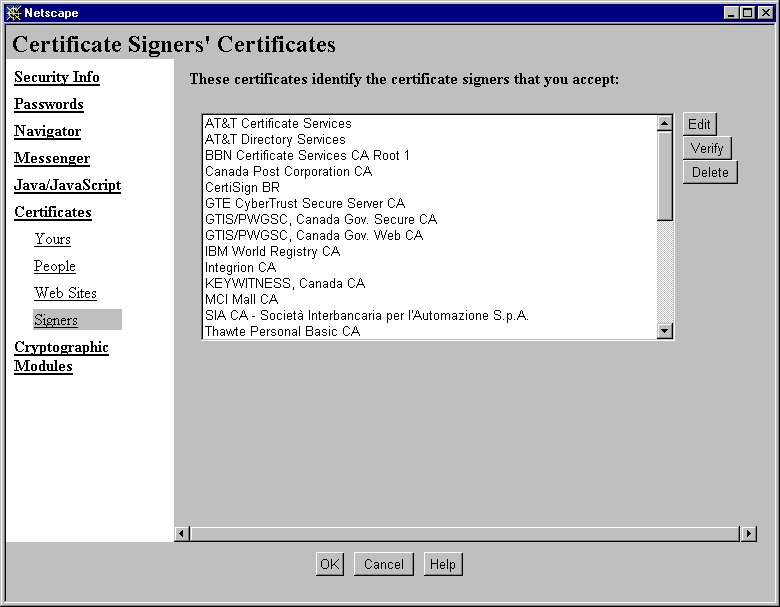Screen dimensions: 780x607
Task: Go to the Passwords section
Action: point(49,104)
